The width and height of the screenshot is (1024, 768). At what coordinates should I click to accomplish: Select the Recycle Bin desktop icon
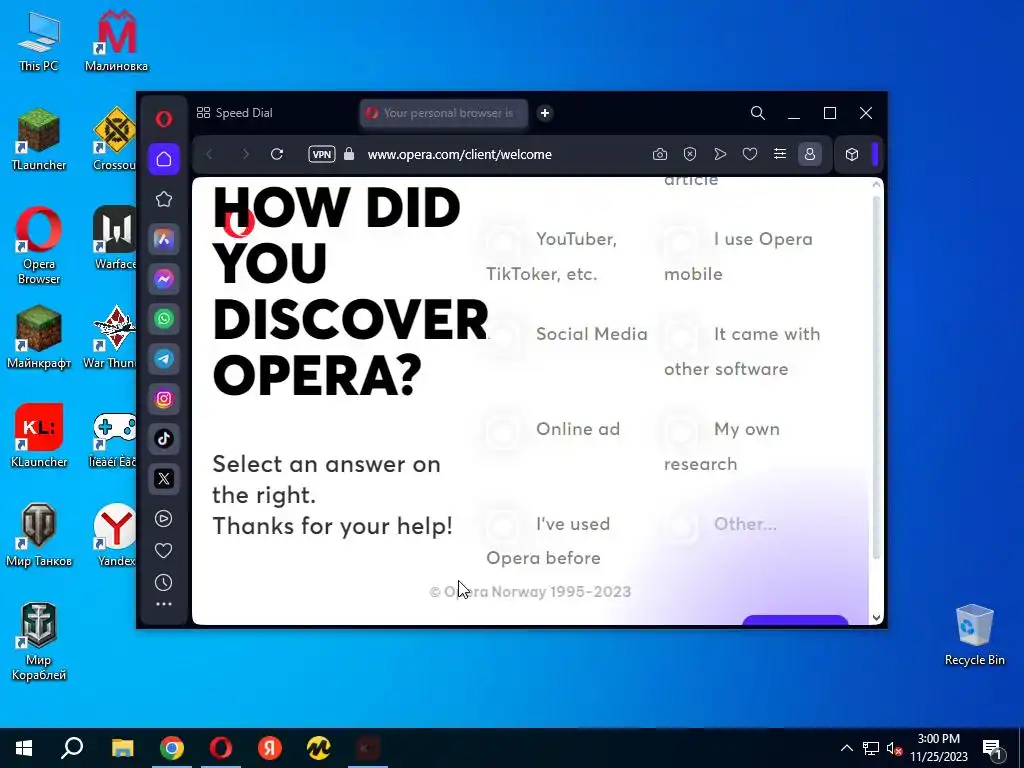click(974, 635)
